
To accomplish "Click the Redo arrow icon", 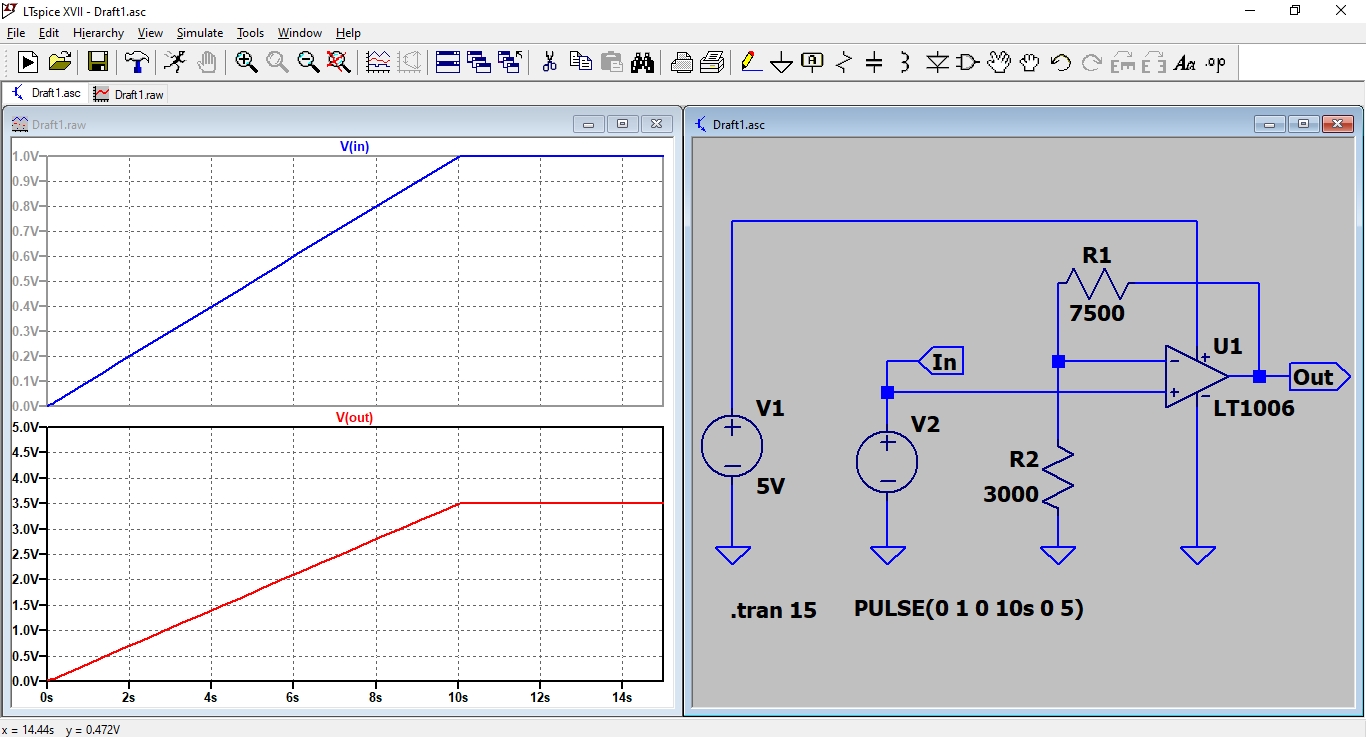I will point(1092,62).
